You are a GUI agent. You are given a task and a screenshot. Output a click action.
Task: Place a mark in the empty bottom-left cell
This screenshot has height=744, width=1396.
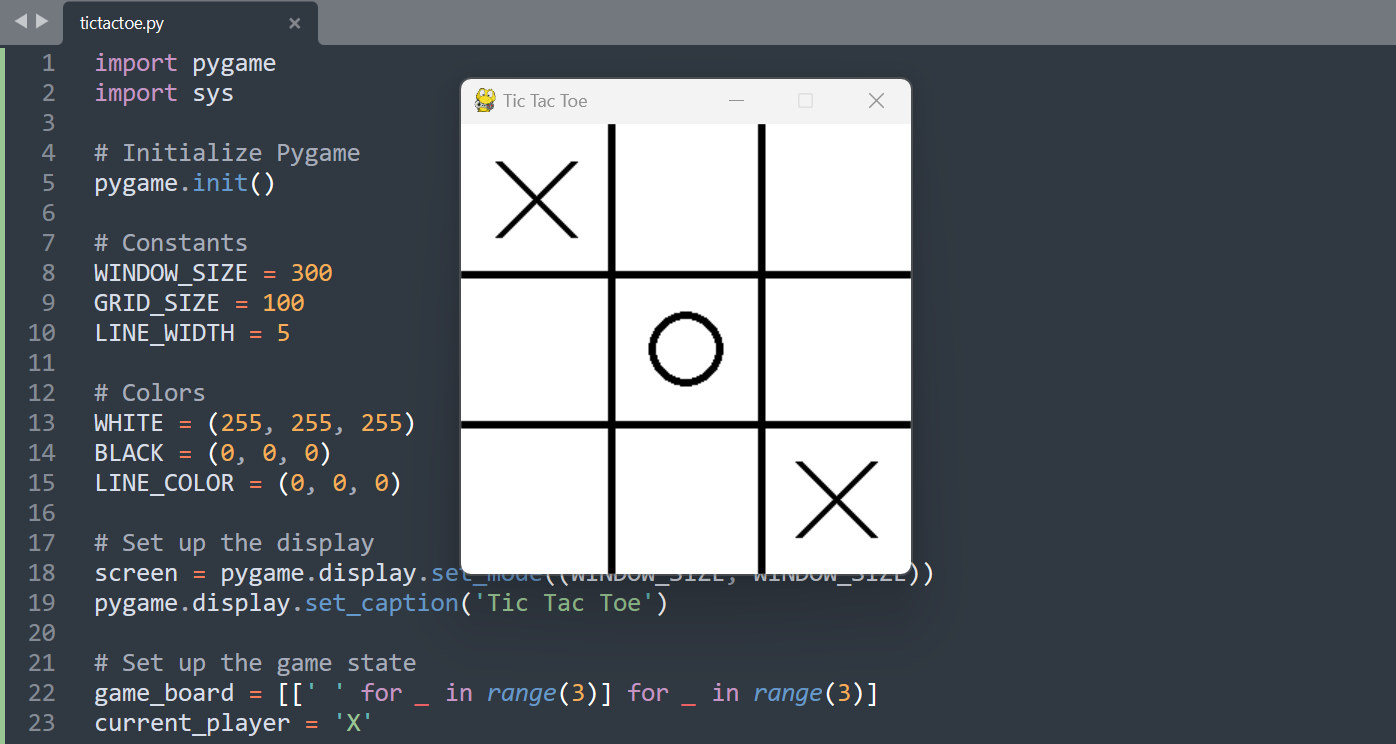[534, 501]
